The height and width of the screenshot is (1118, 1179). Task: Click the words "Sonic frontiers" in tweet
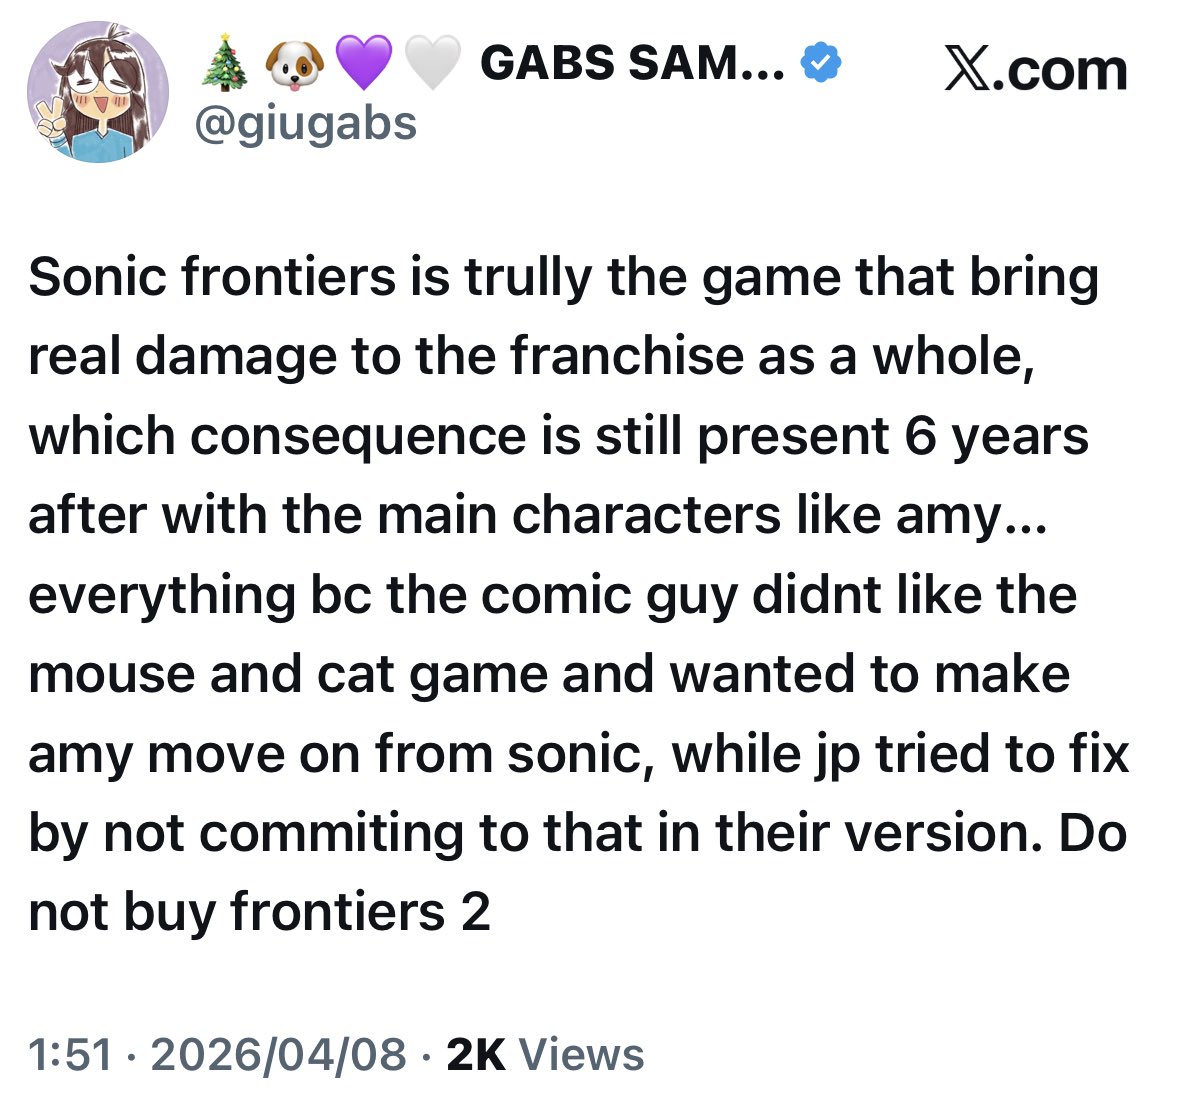(212, 277)
